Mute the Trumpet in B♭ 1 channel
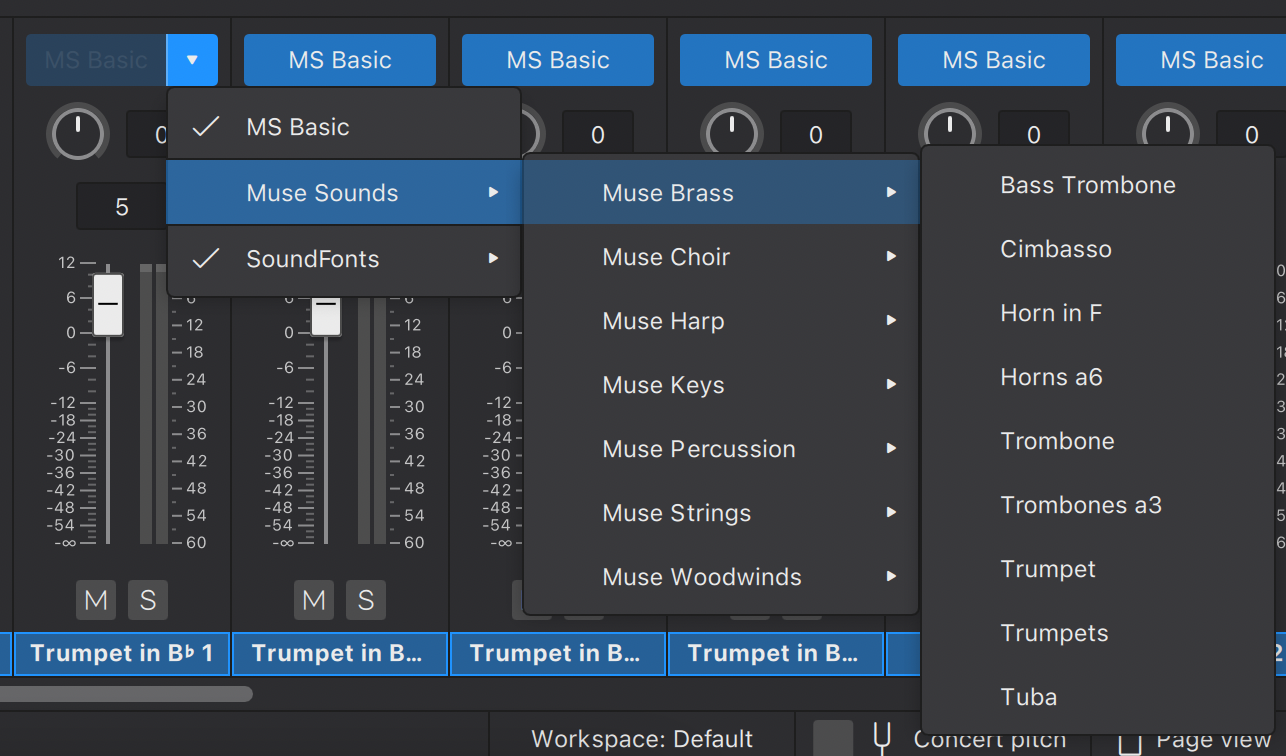The image size is (1286, 756). pos(96,600)
